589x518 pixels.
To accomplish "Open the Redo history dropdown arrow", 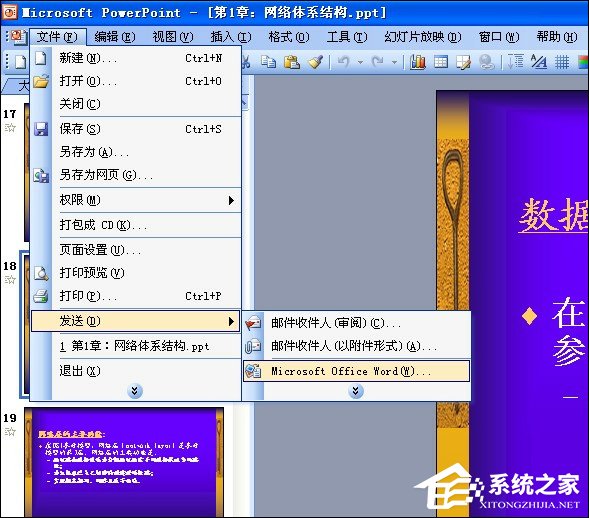I will [x=394, y=62].
